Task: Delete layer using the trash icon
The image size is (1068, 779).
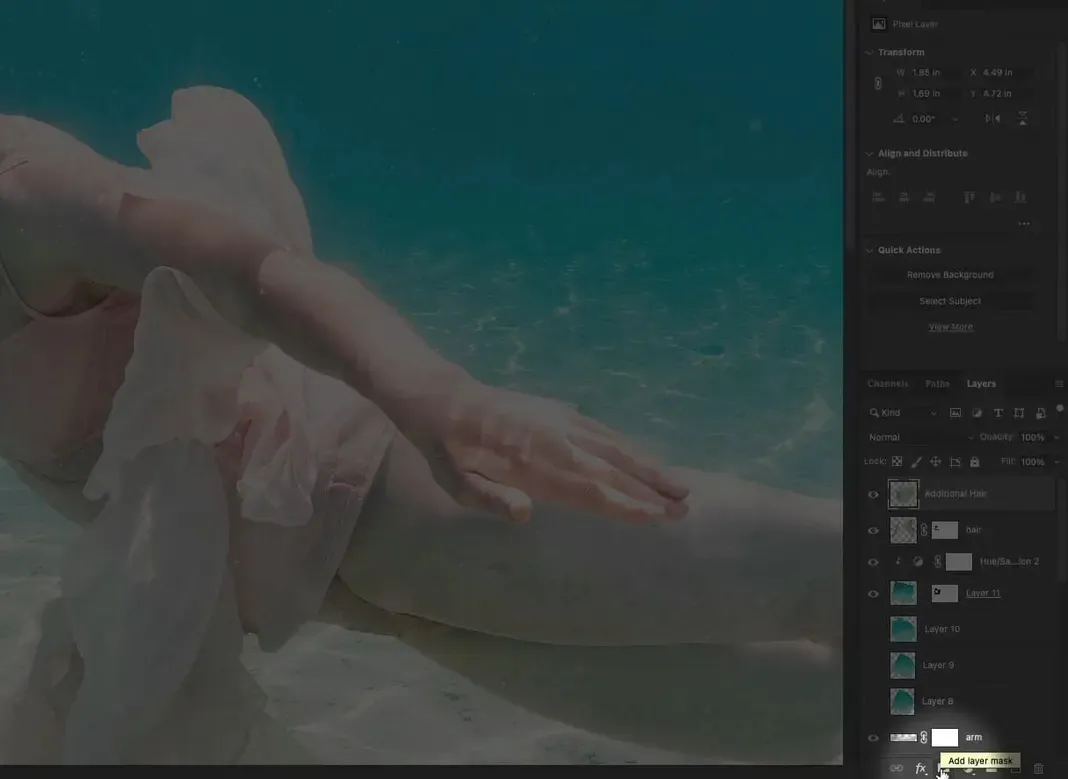Action: [x=1039, y=768]
